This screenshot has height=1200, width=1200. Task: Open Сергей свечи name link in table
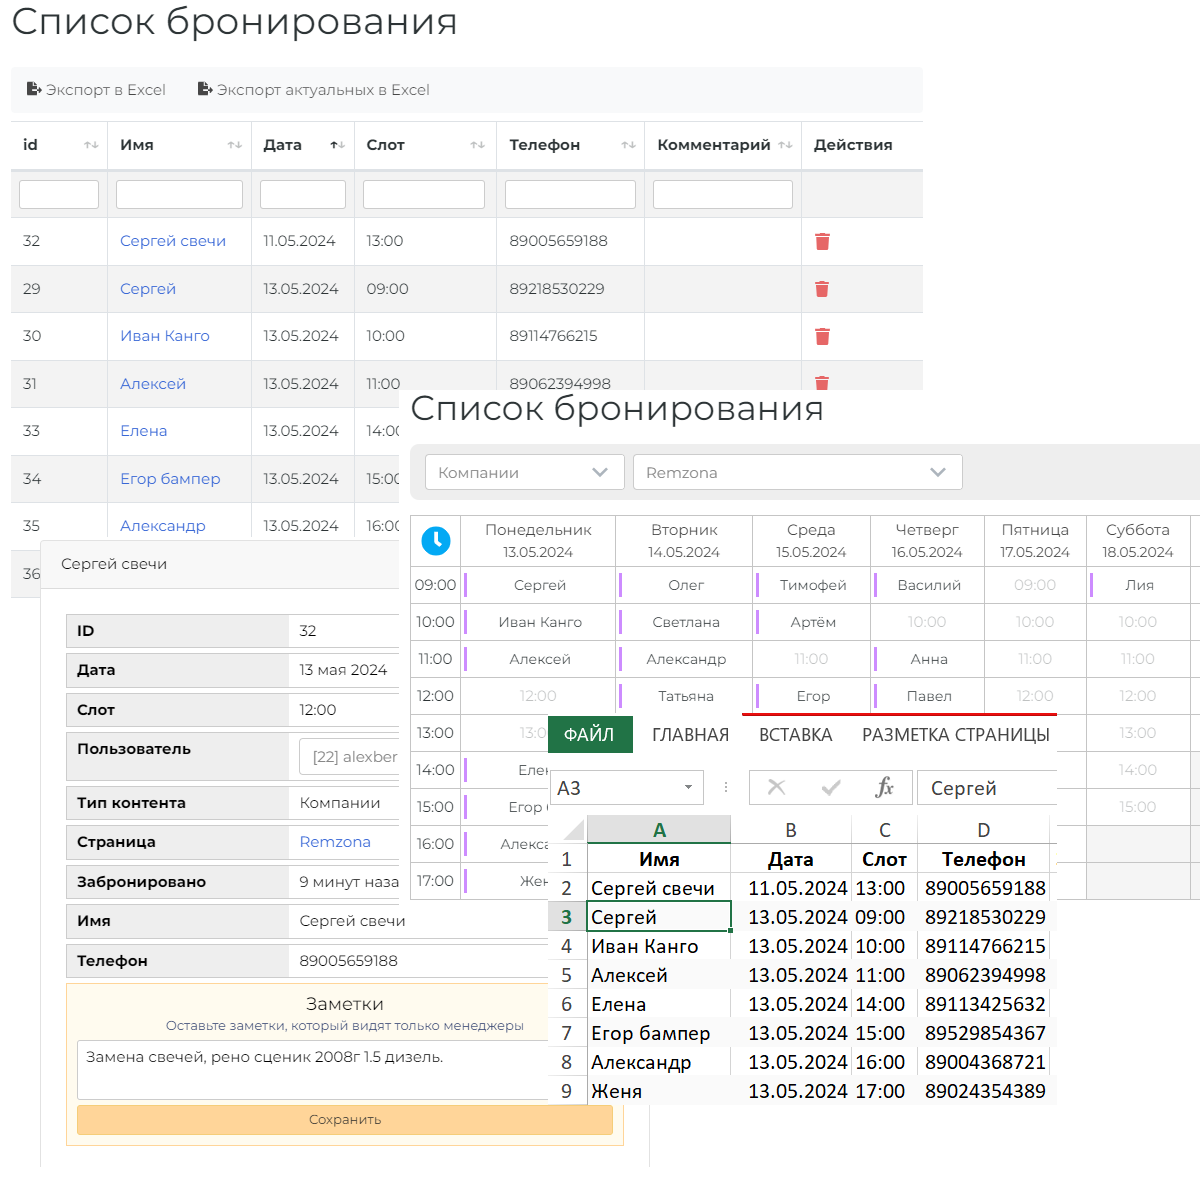[173, 241]
